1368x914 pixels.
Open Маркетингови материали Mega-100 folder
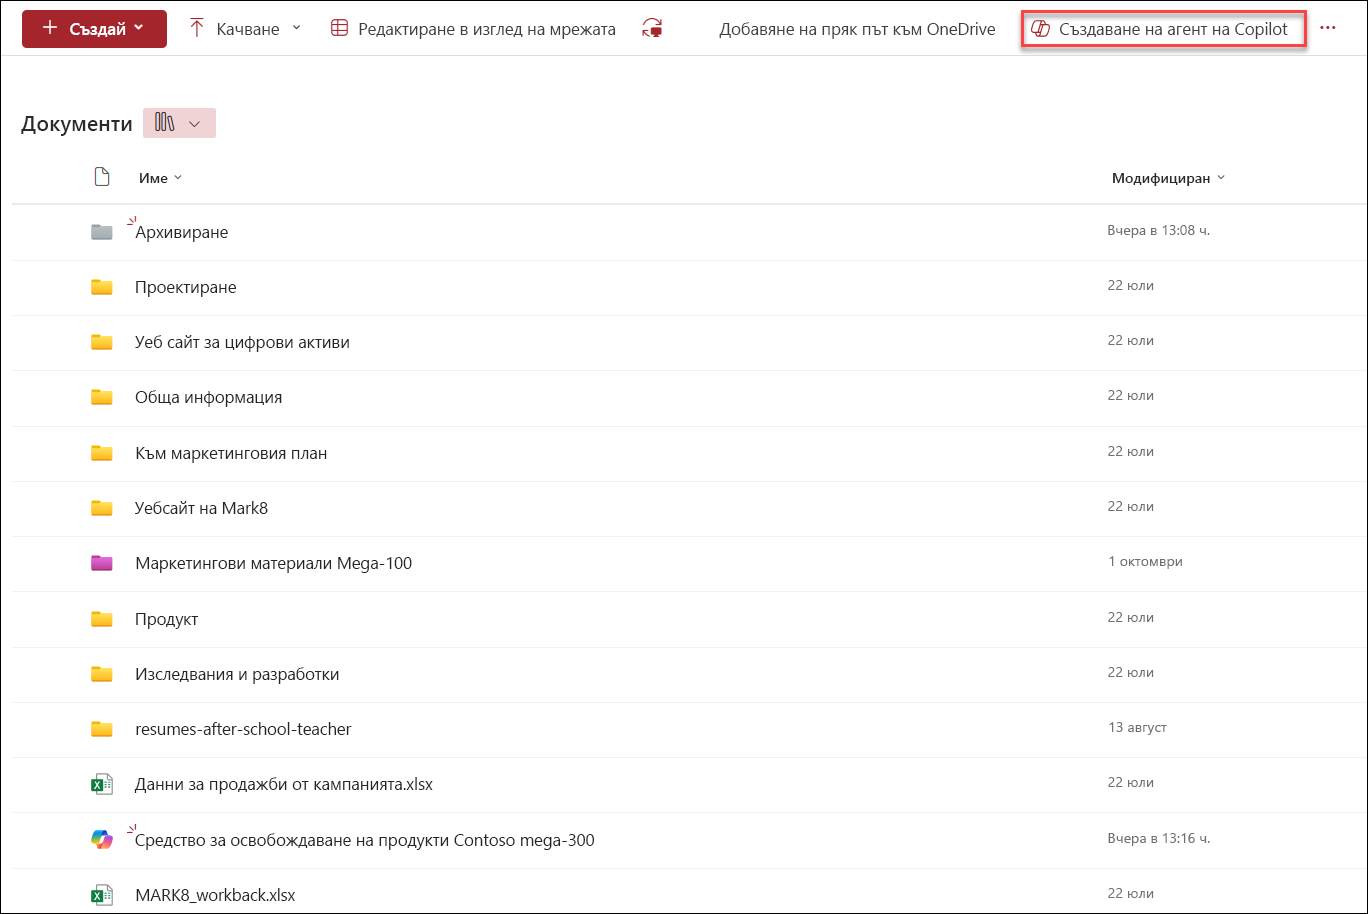[x=273, y=563]
